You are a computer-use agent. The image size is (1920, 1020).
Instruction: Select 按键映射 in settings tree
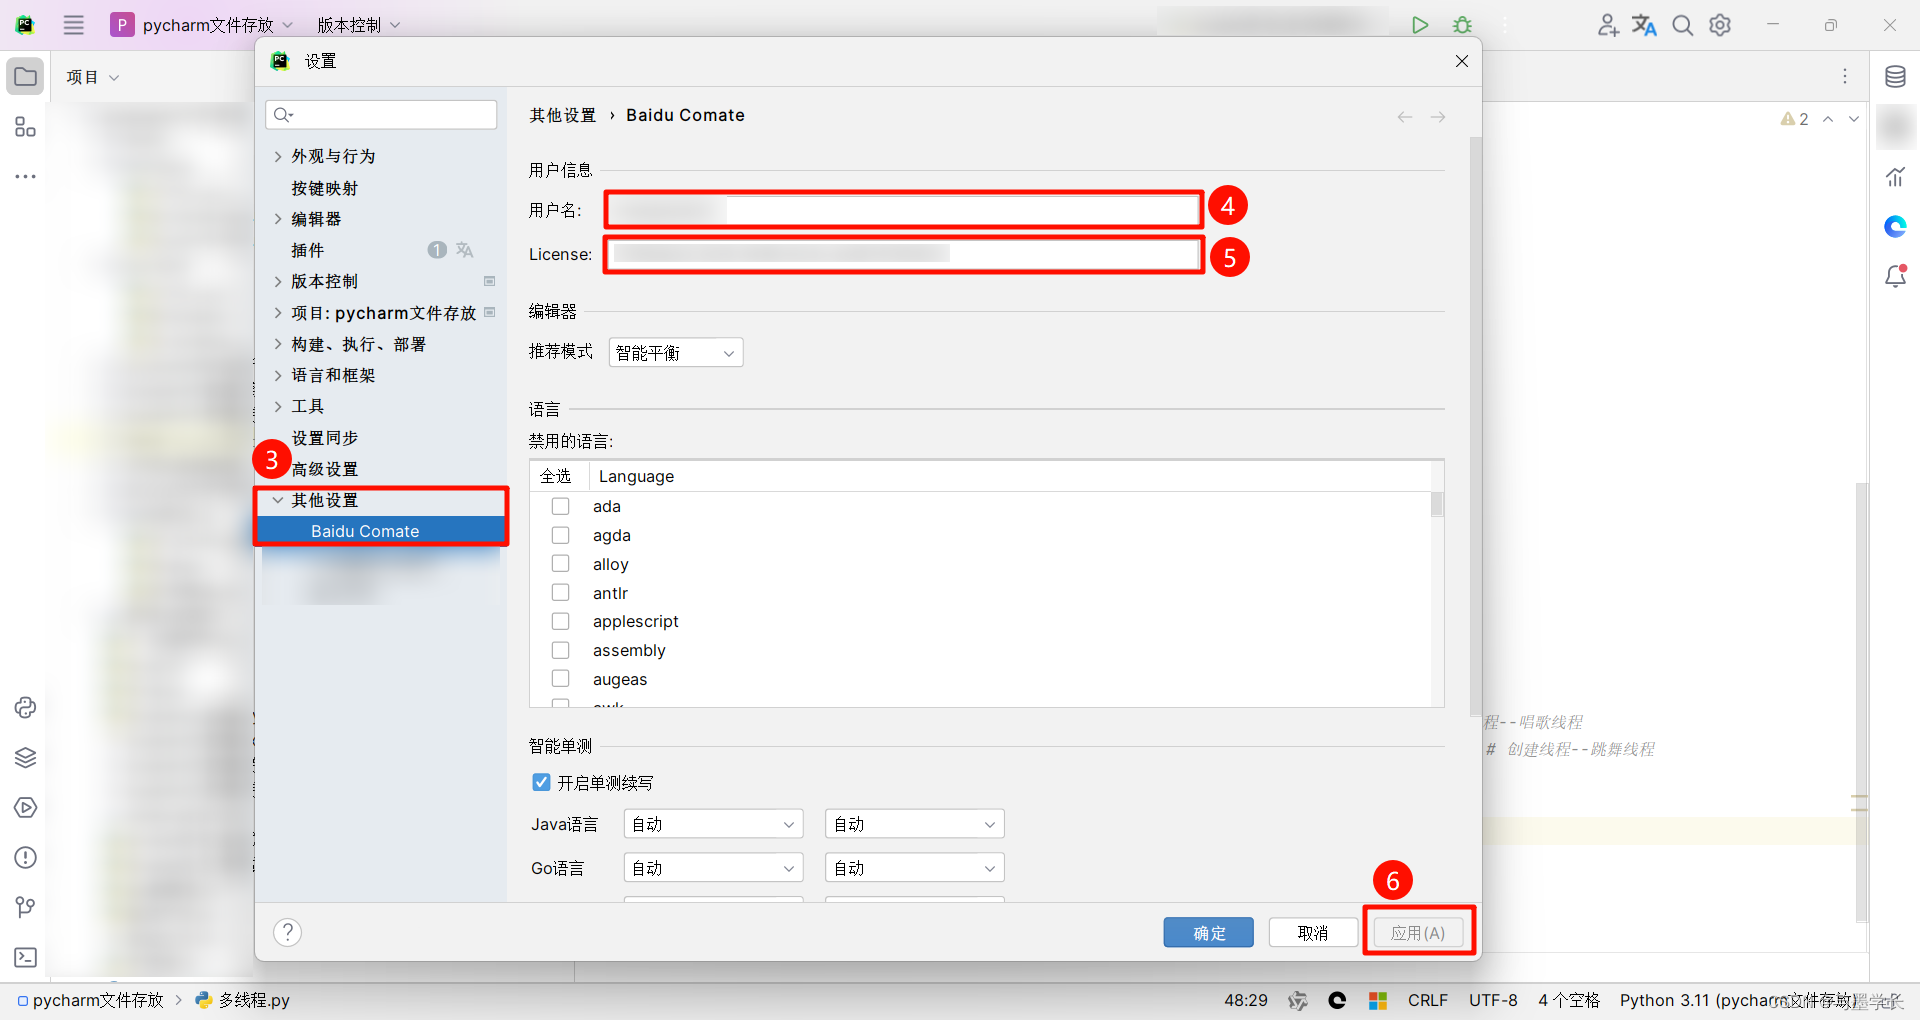(324, 188)
